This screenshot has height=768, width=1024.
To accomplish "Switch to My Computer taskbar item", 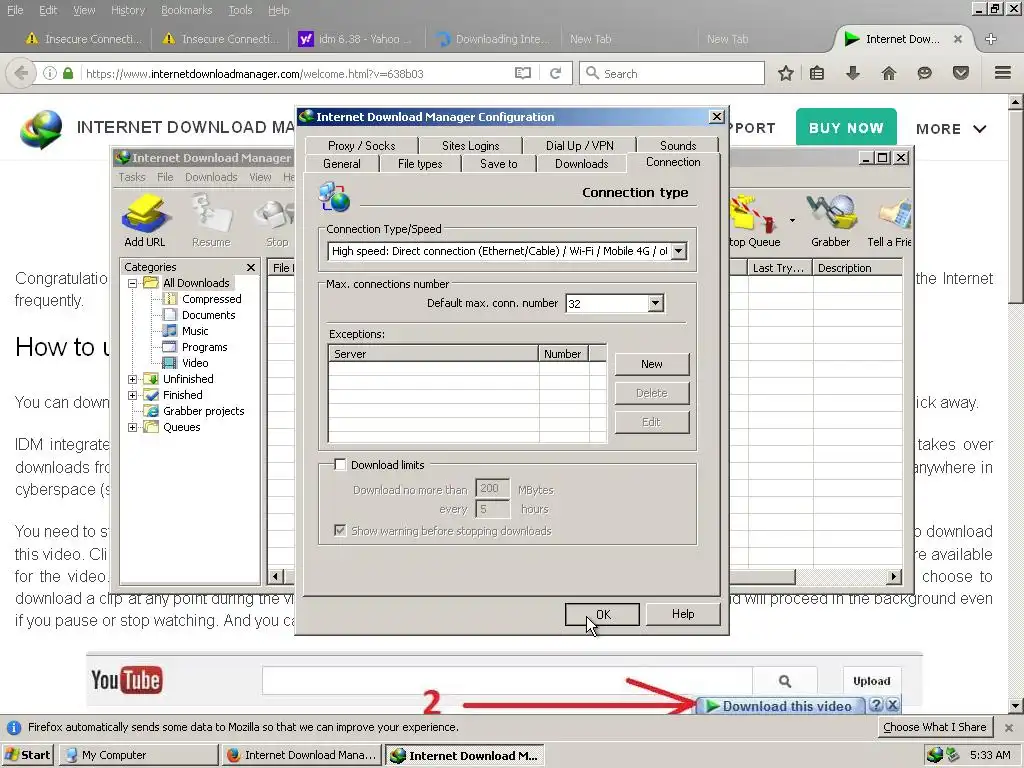I will [138, 755].
